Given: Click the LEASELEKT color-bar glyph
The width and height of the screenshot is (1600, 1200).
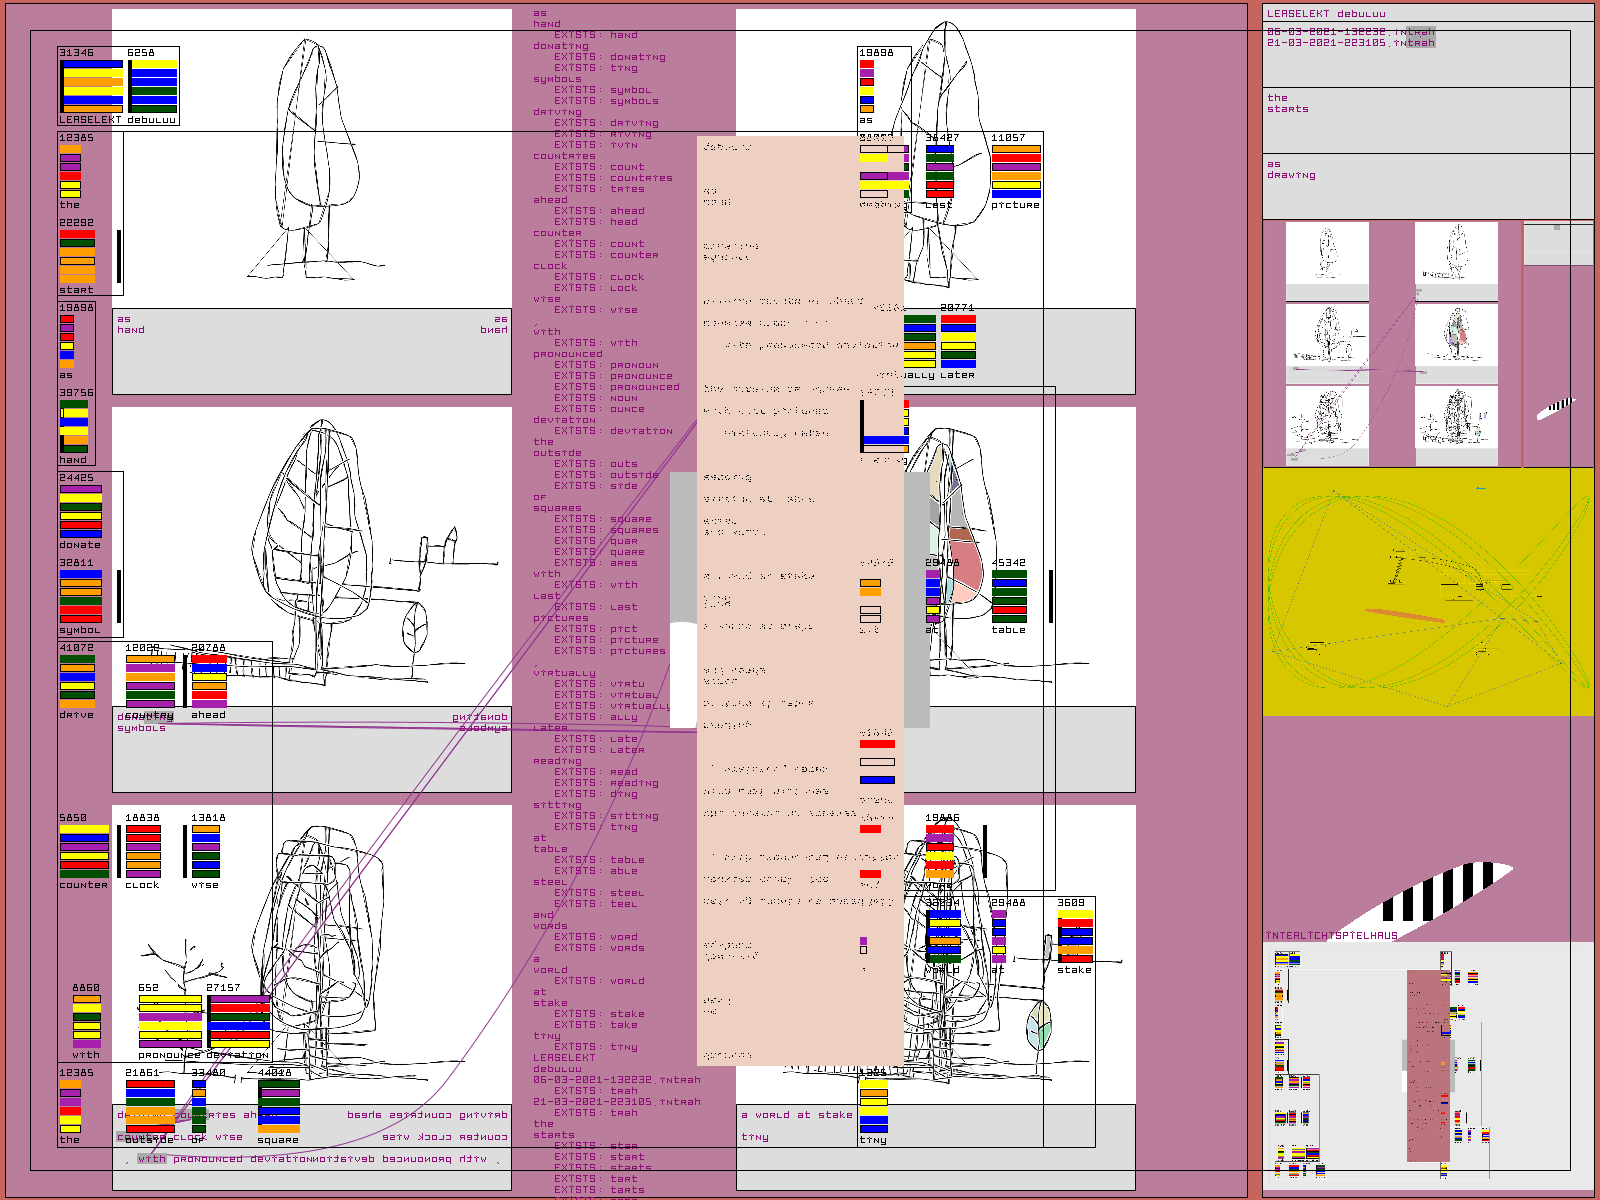Looking at the screenshot, I should [92, 86].
